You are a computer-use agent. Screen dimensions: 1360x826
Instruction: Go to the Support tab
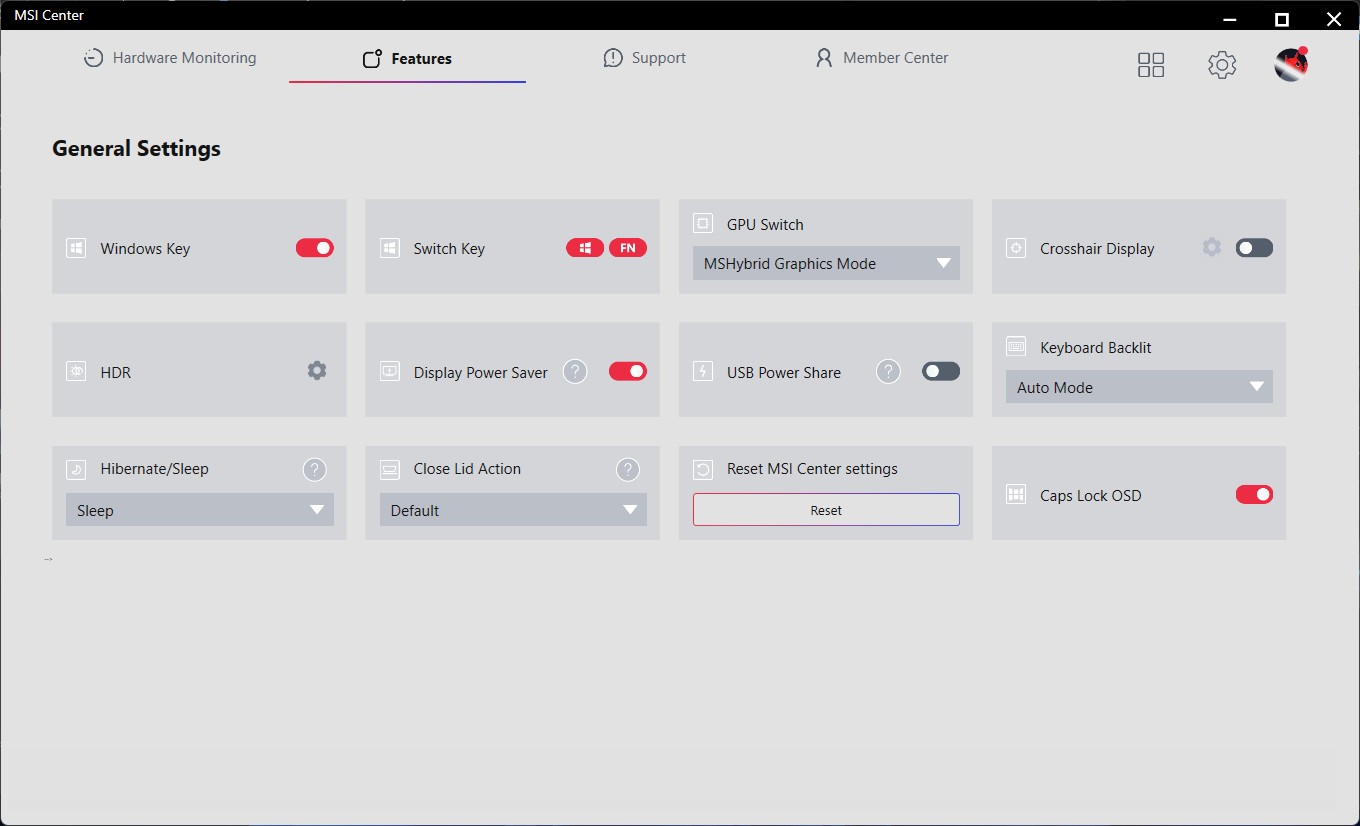[x=645, y=58]
